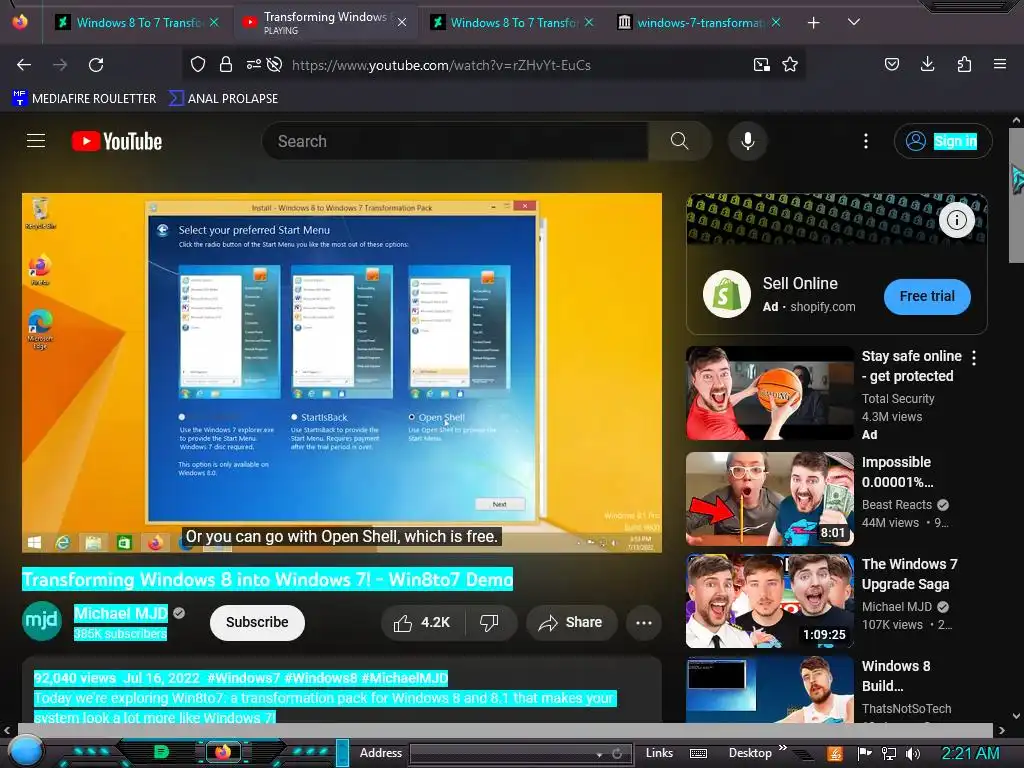1024x768 pixels.
Task: Open Impossible 0.00001% video thumbnail
Action: point(770,499)
